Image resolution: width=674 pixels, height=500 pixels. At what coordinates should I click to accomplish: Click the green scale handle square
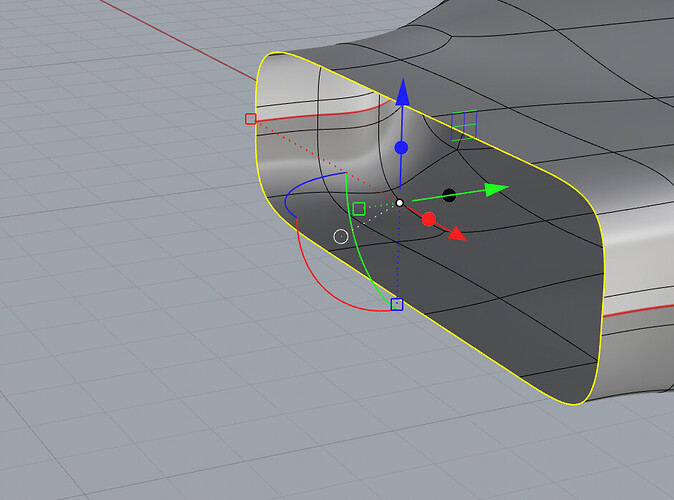[359, 209]
